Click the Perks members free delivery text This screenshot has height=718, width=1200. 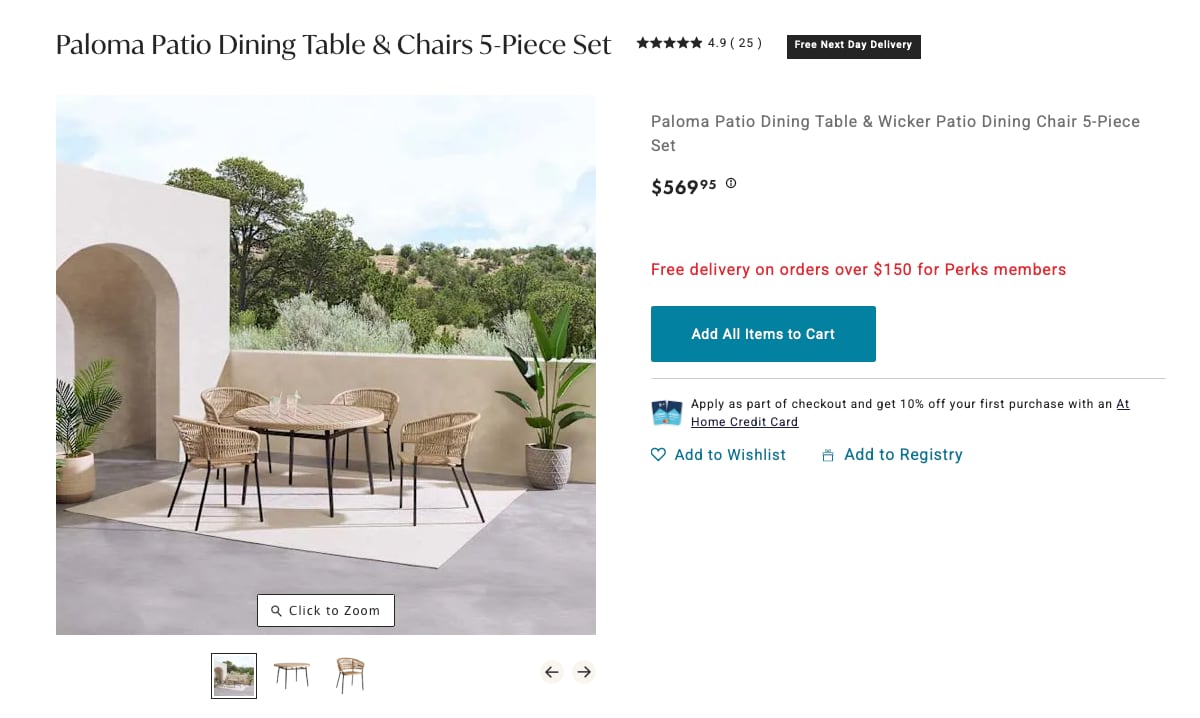tap(858, 270)
